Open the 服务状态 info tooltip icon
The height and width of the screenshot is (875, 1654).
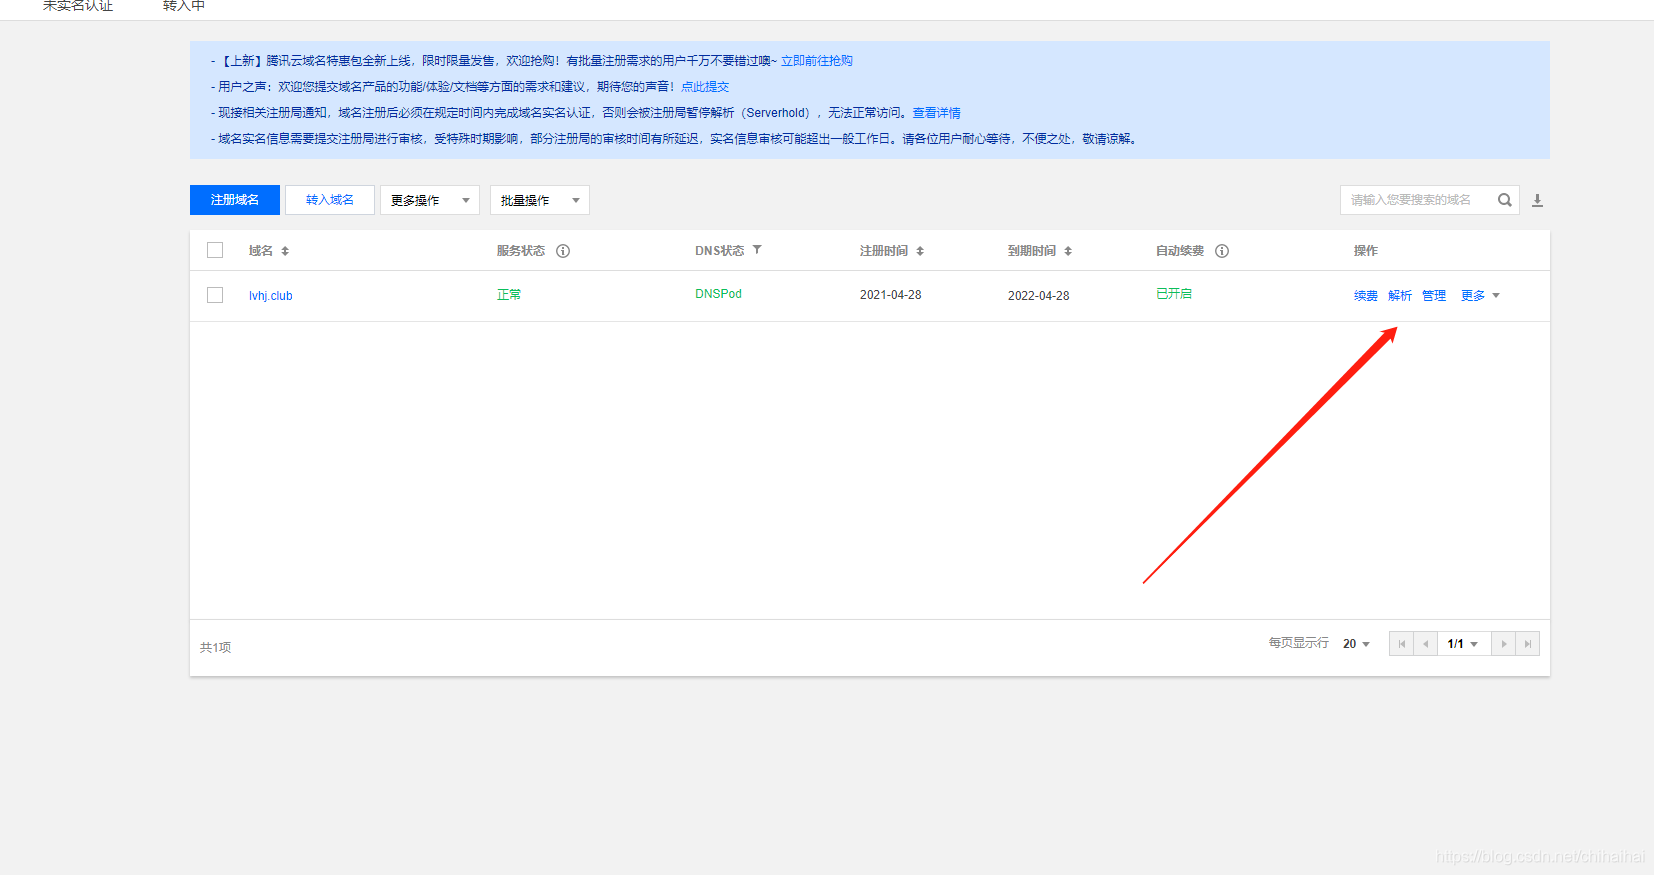pos(563,251)
